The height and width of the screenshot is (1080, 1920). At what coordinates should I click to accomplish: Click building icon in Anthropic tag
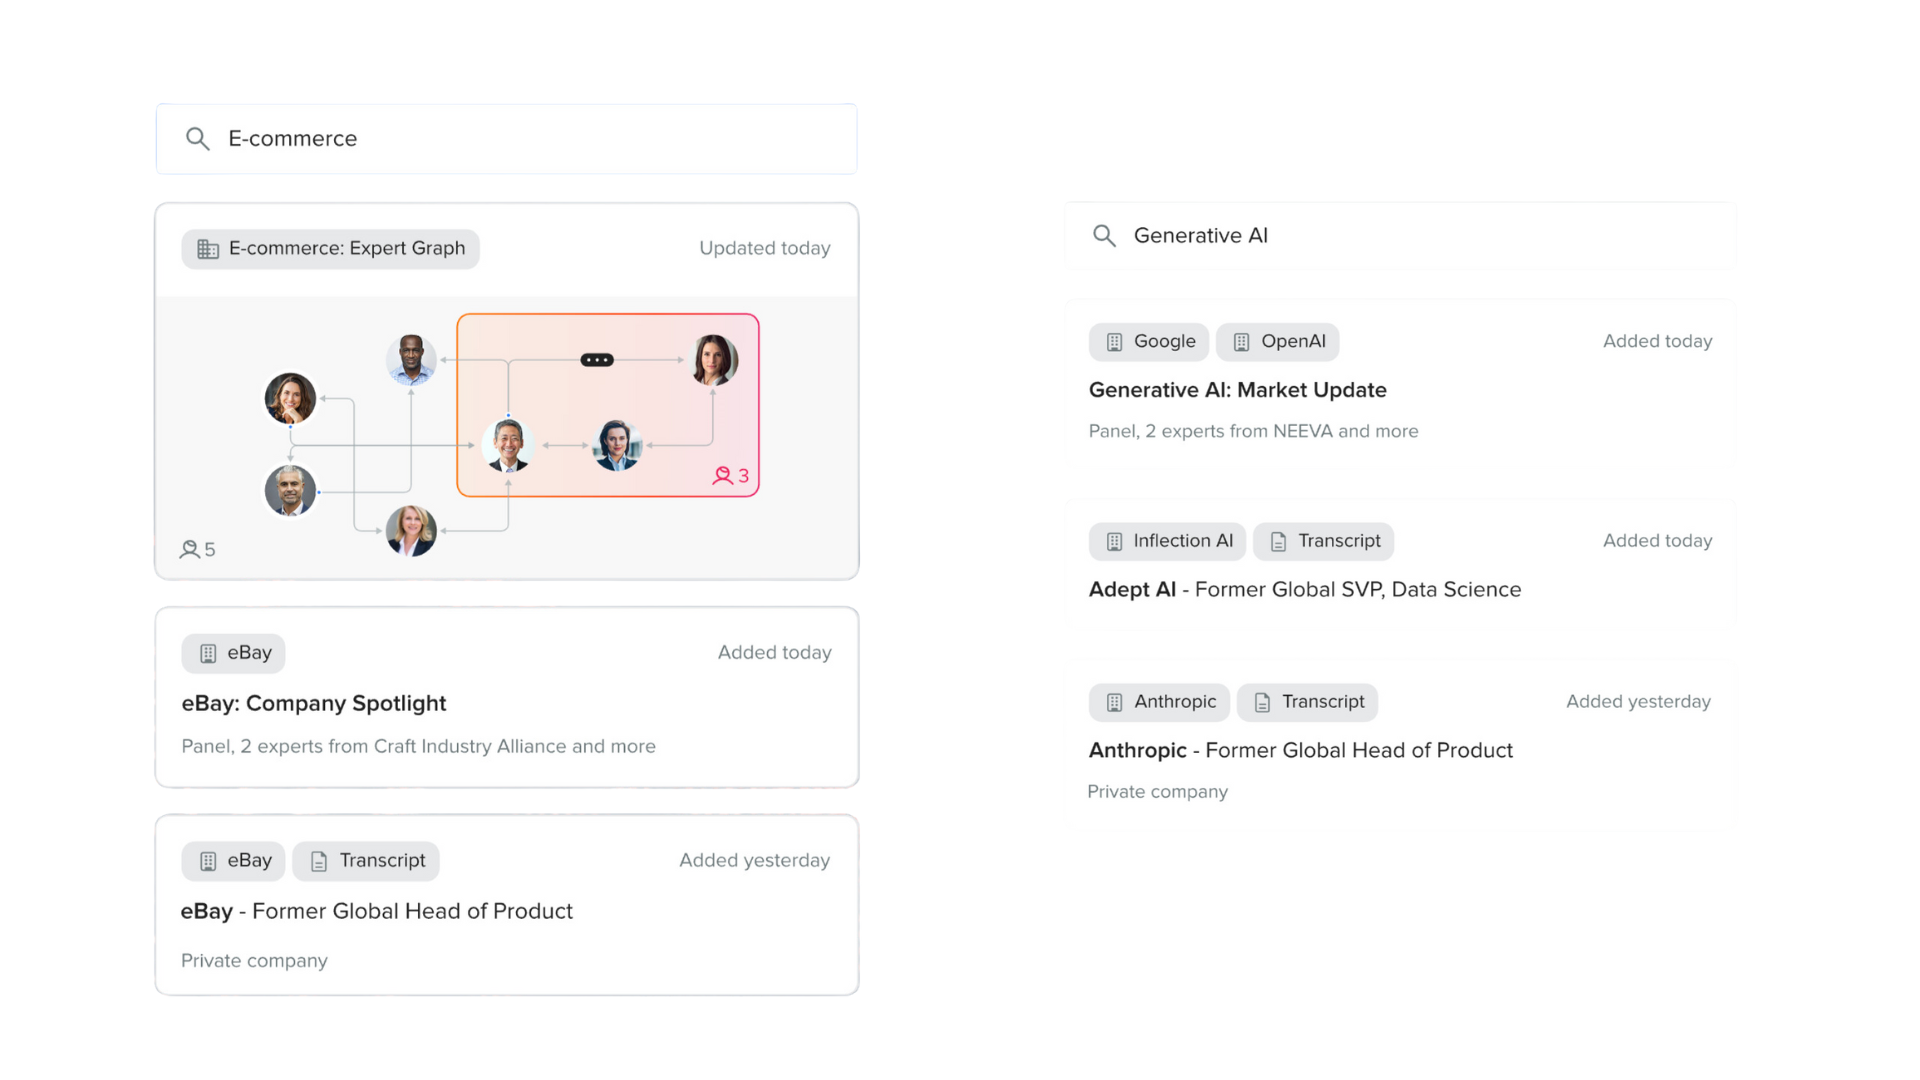(x=1114, y=703)
